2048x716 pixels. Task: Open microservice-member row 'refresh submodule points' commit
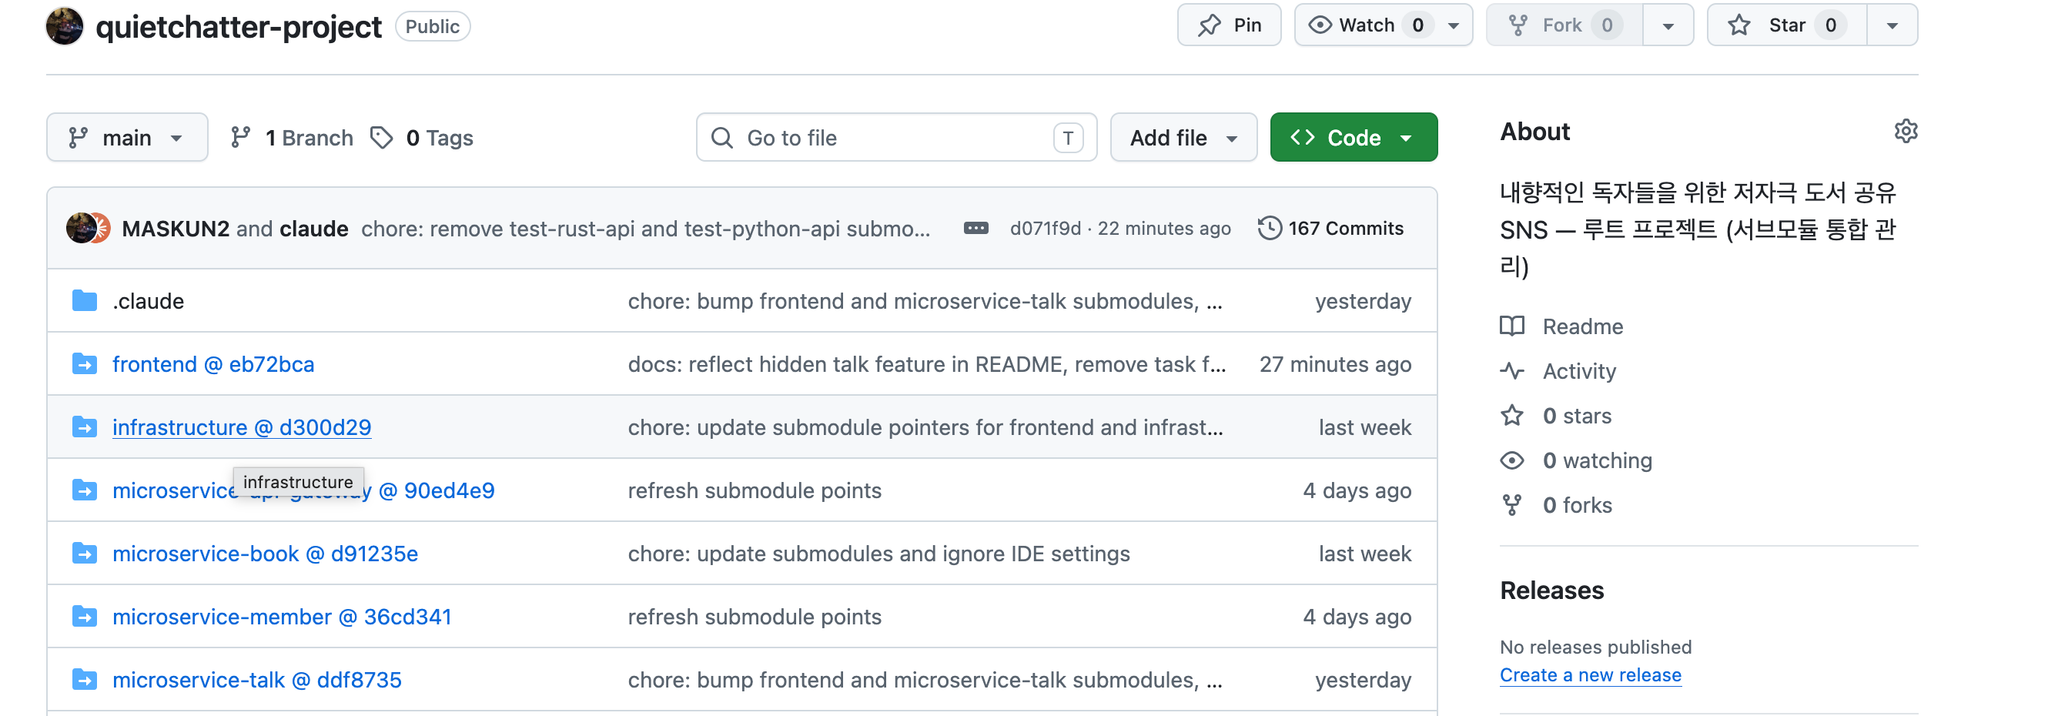coord(755,616)
